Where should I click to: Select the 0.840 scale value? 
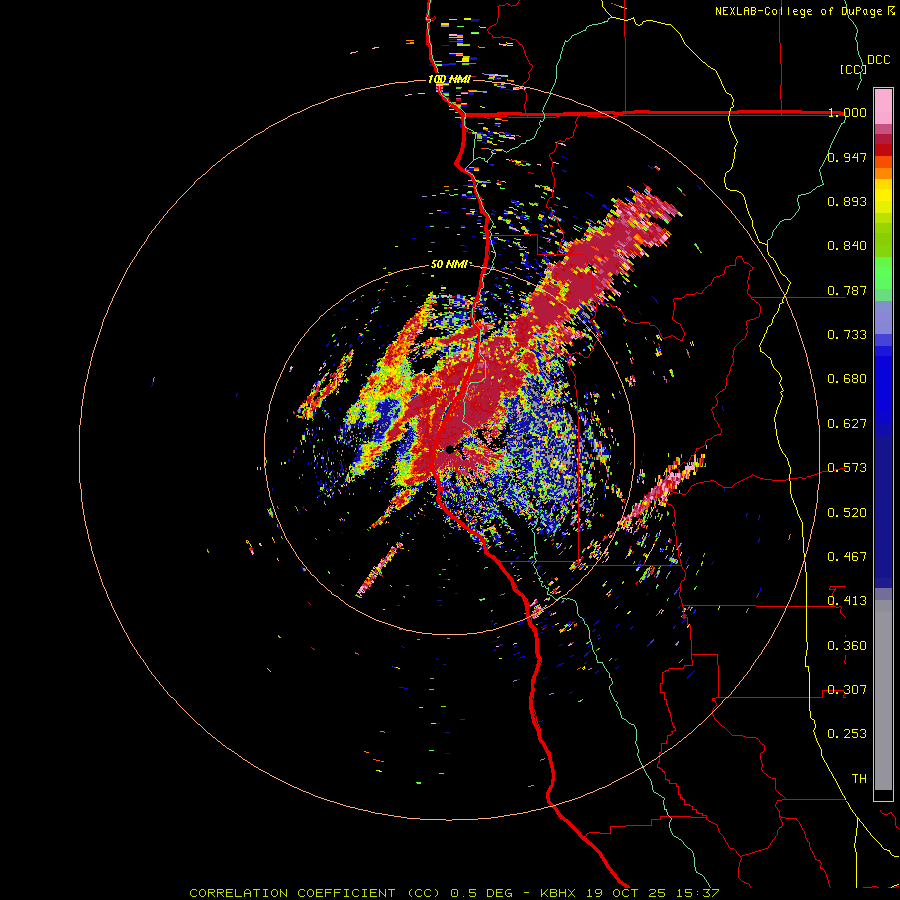tap(847, 246)
